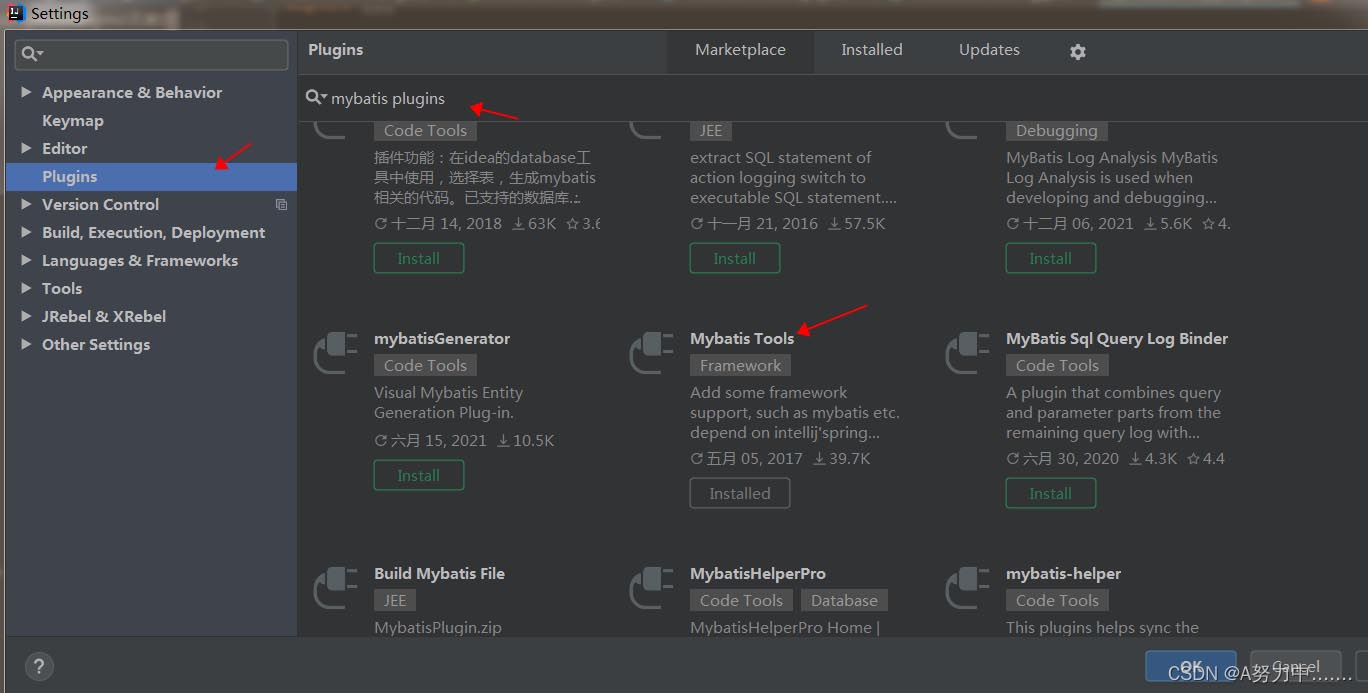This screenshot has width=1368, height=693.
Task: Expand Build, Execution, Deployment node
Action: pyautogui.click(x=26, y=232)
